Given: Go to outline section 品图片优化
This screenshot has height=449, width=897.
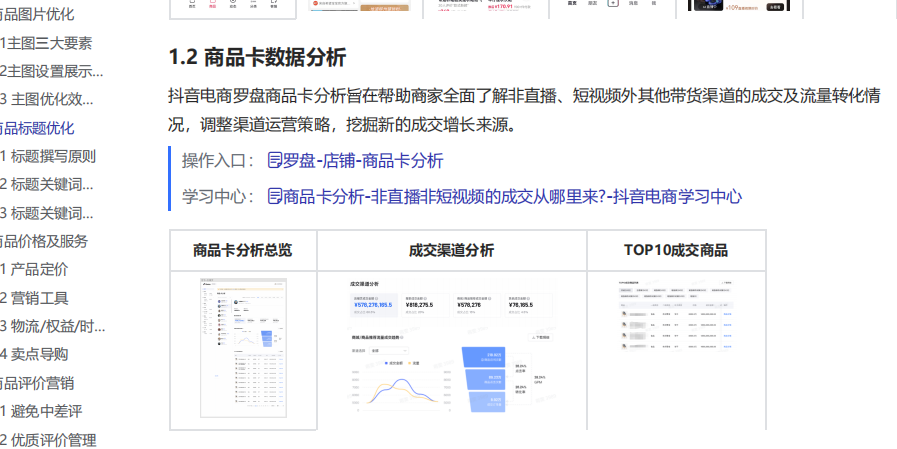Looking at the screenshot, I should pos(37,14).
